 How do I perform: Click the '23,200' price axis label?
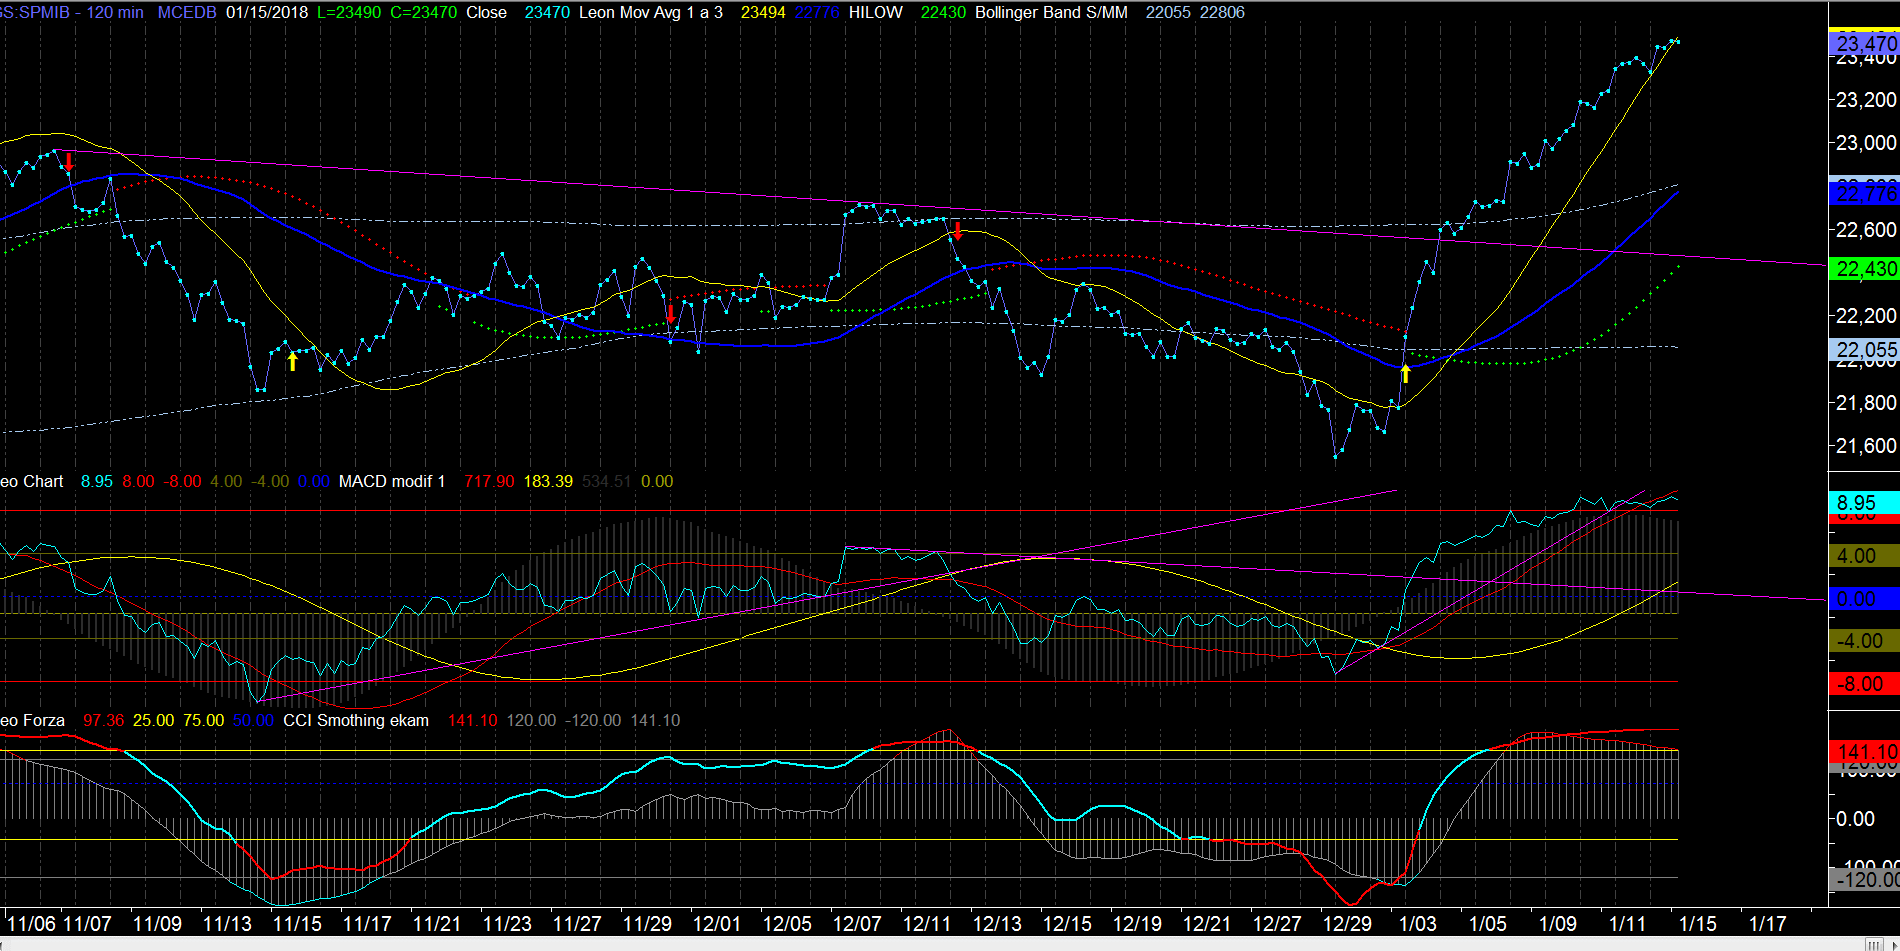tap(1866, 100)
